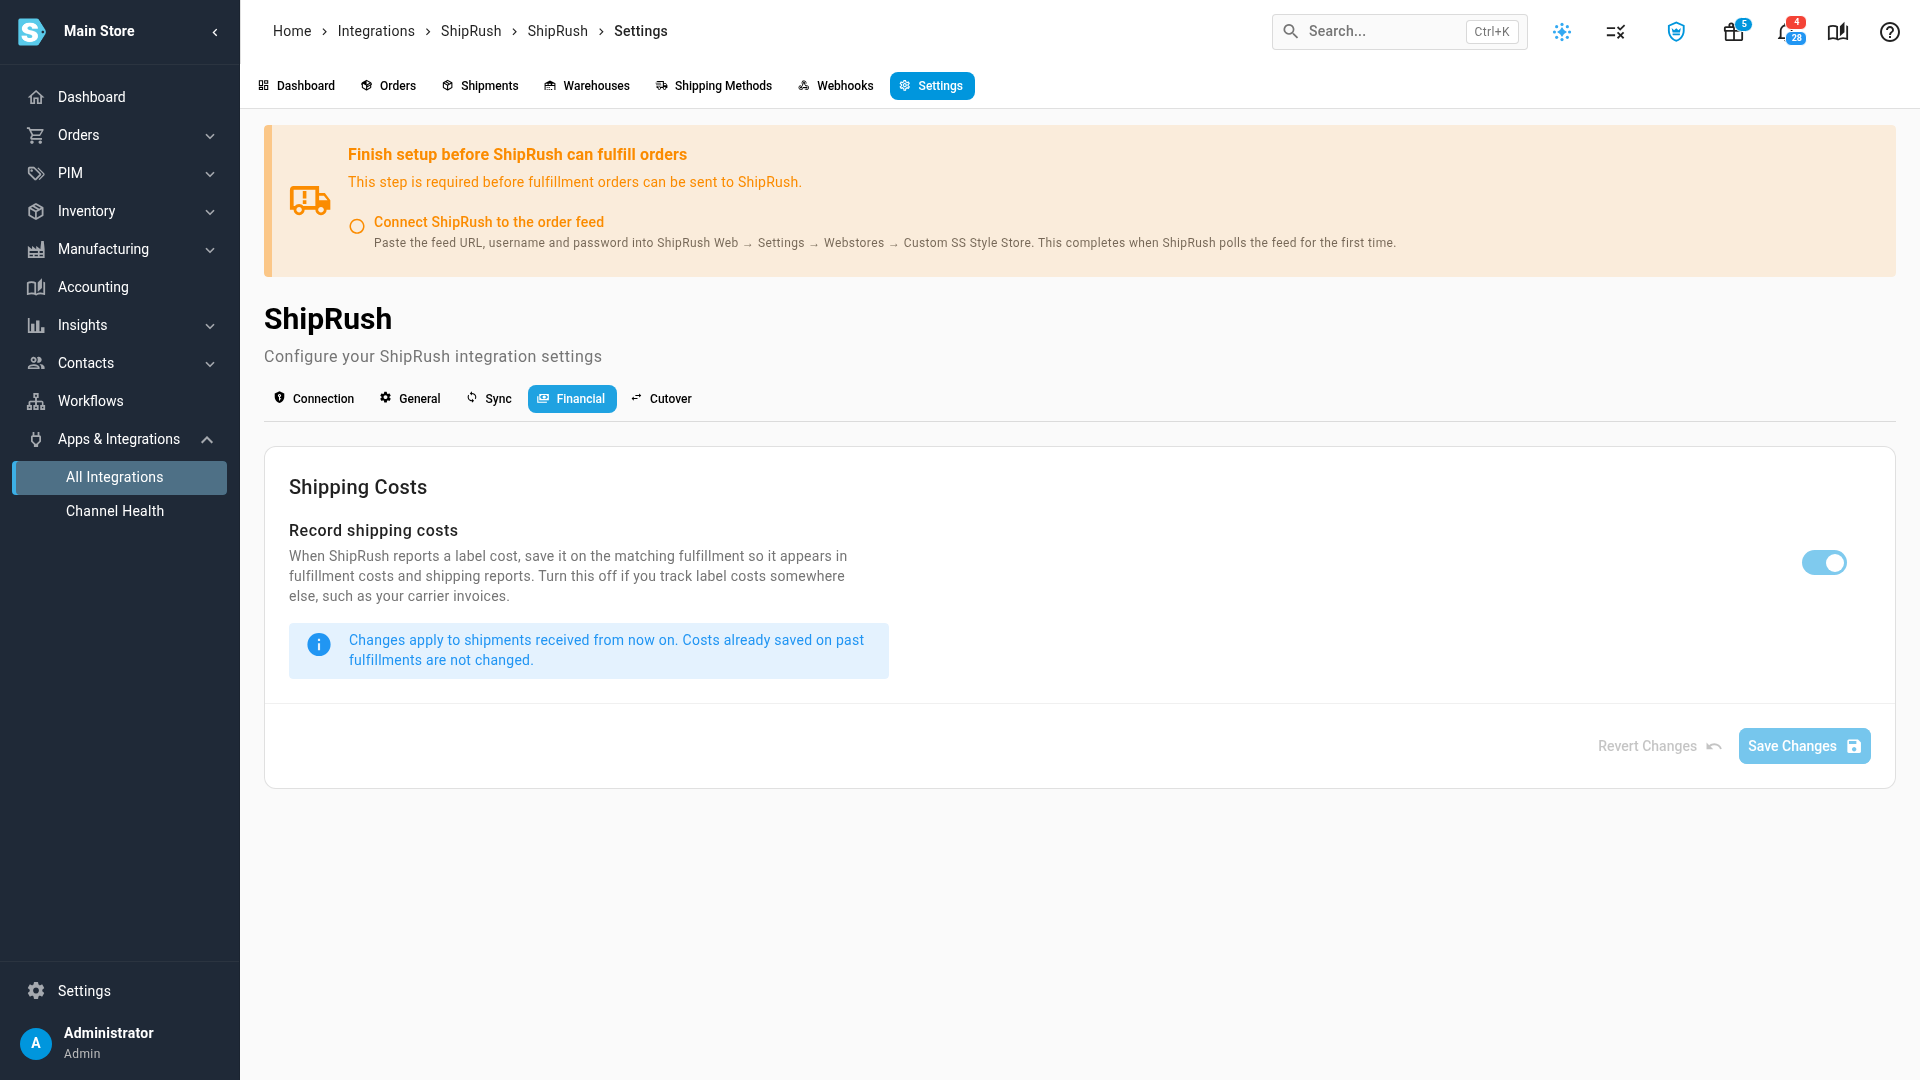Switch to the Shipments tab
This screenshot has width=1920, height=1080.
pyautogui.click(x=480, y=86)
